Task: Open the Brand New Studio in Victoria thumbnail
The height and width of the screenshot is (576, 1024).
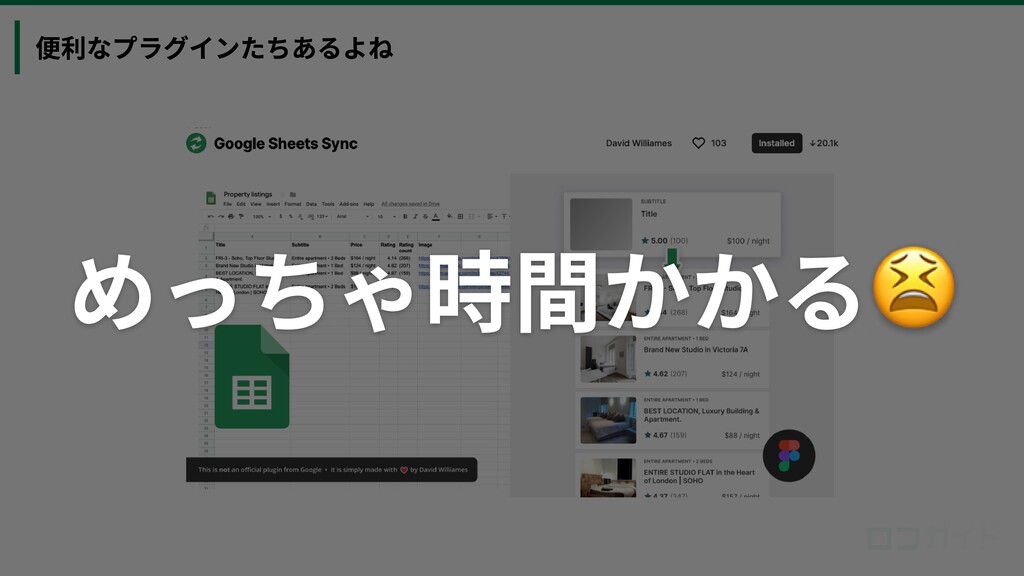Action: pos(608,359)
